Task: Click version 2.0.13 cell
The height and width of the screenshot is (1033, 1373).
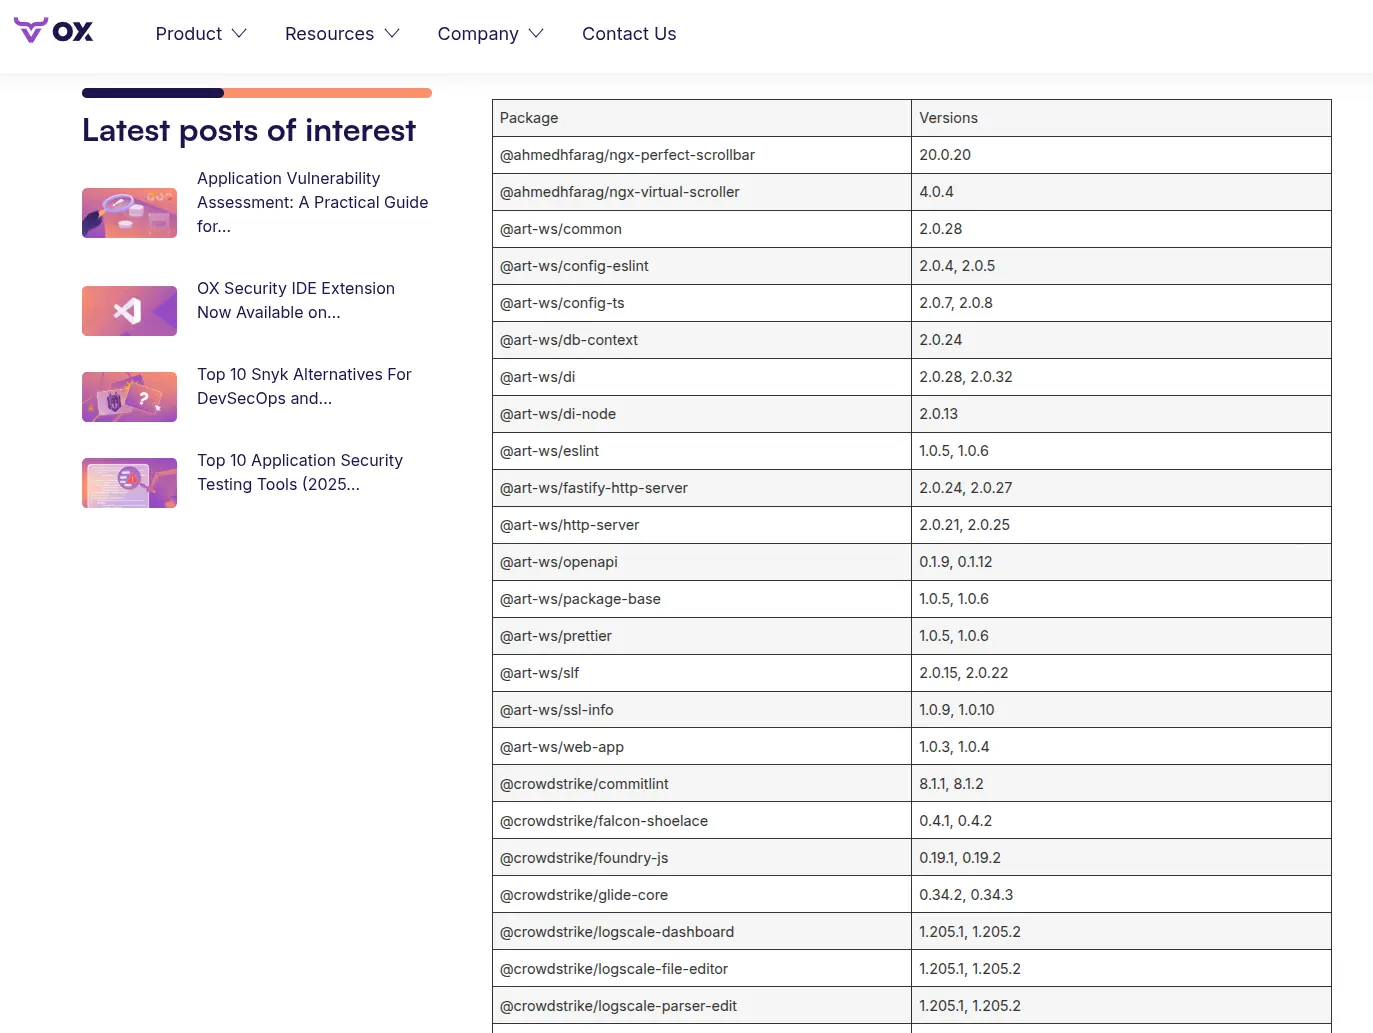Action: 1121,414
